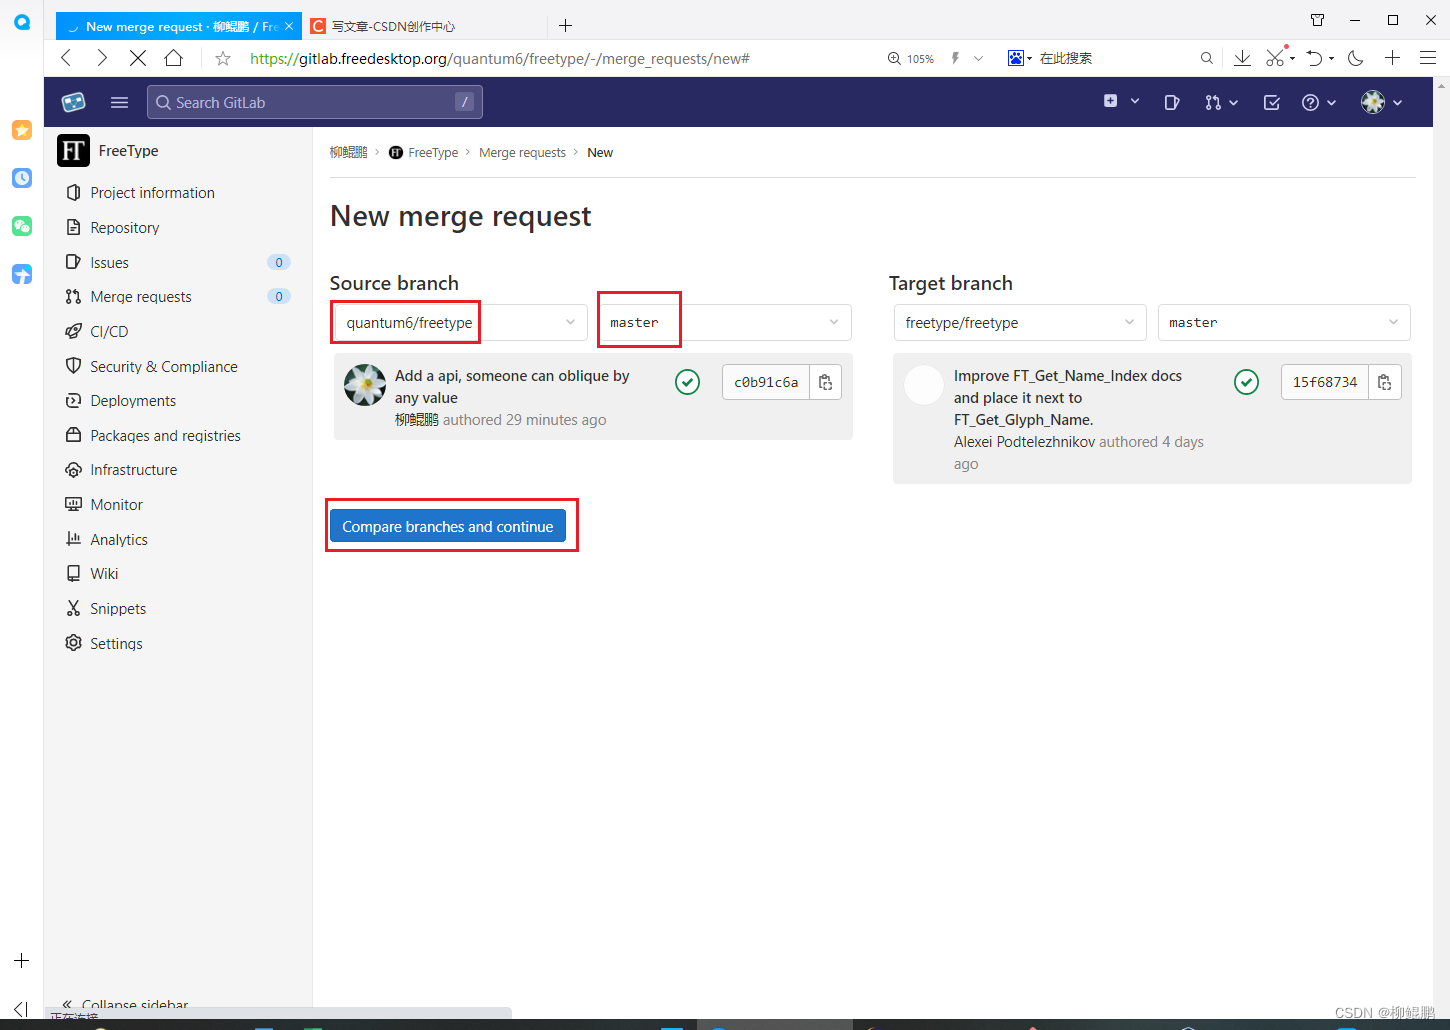Copy source commit SHA c0b91c6a
Image resolution: width=1450 pixels, height=1030 pixels.
pyautogui.click(x=825, y=382)
